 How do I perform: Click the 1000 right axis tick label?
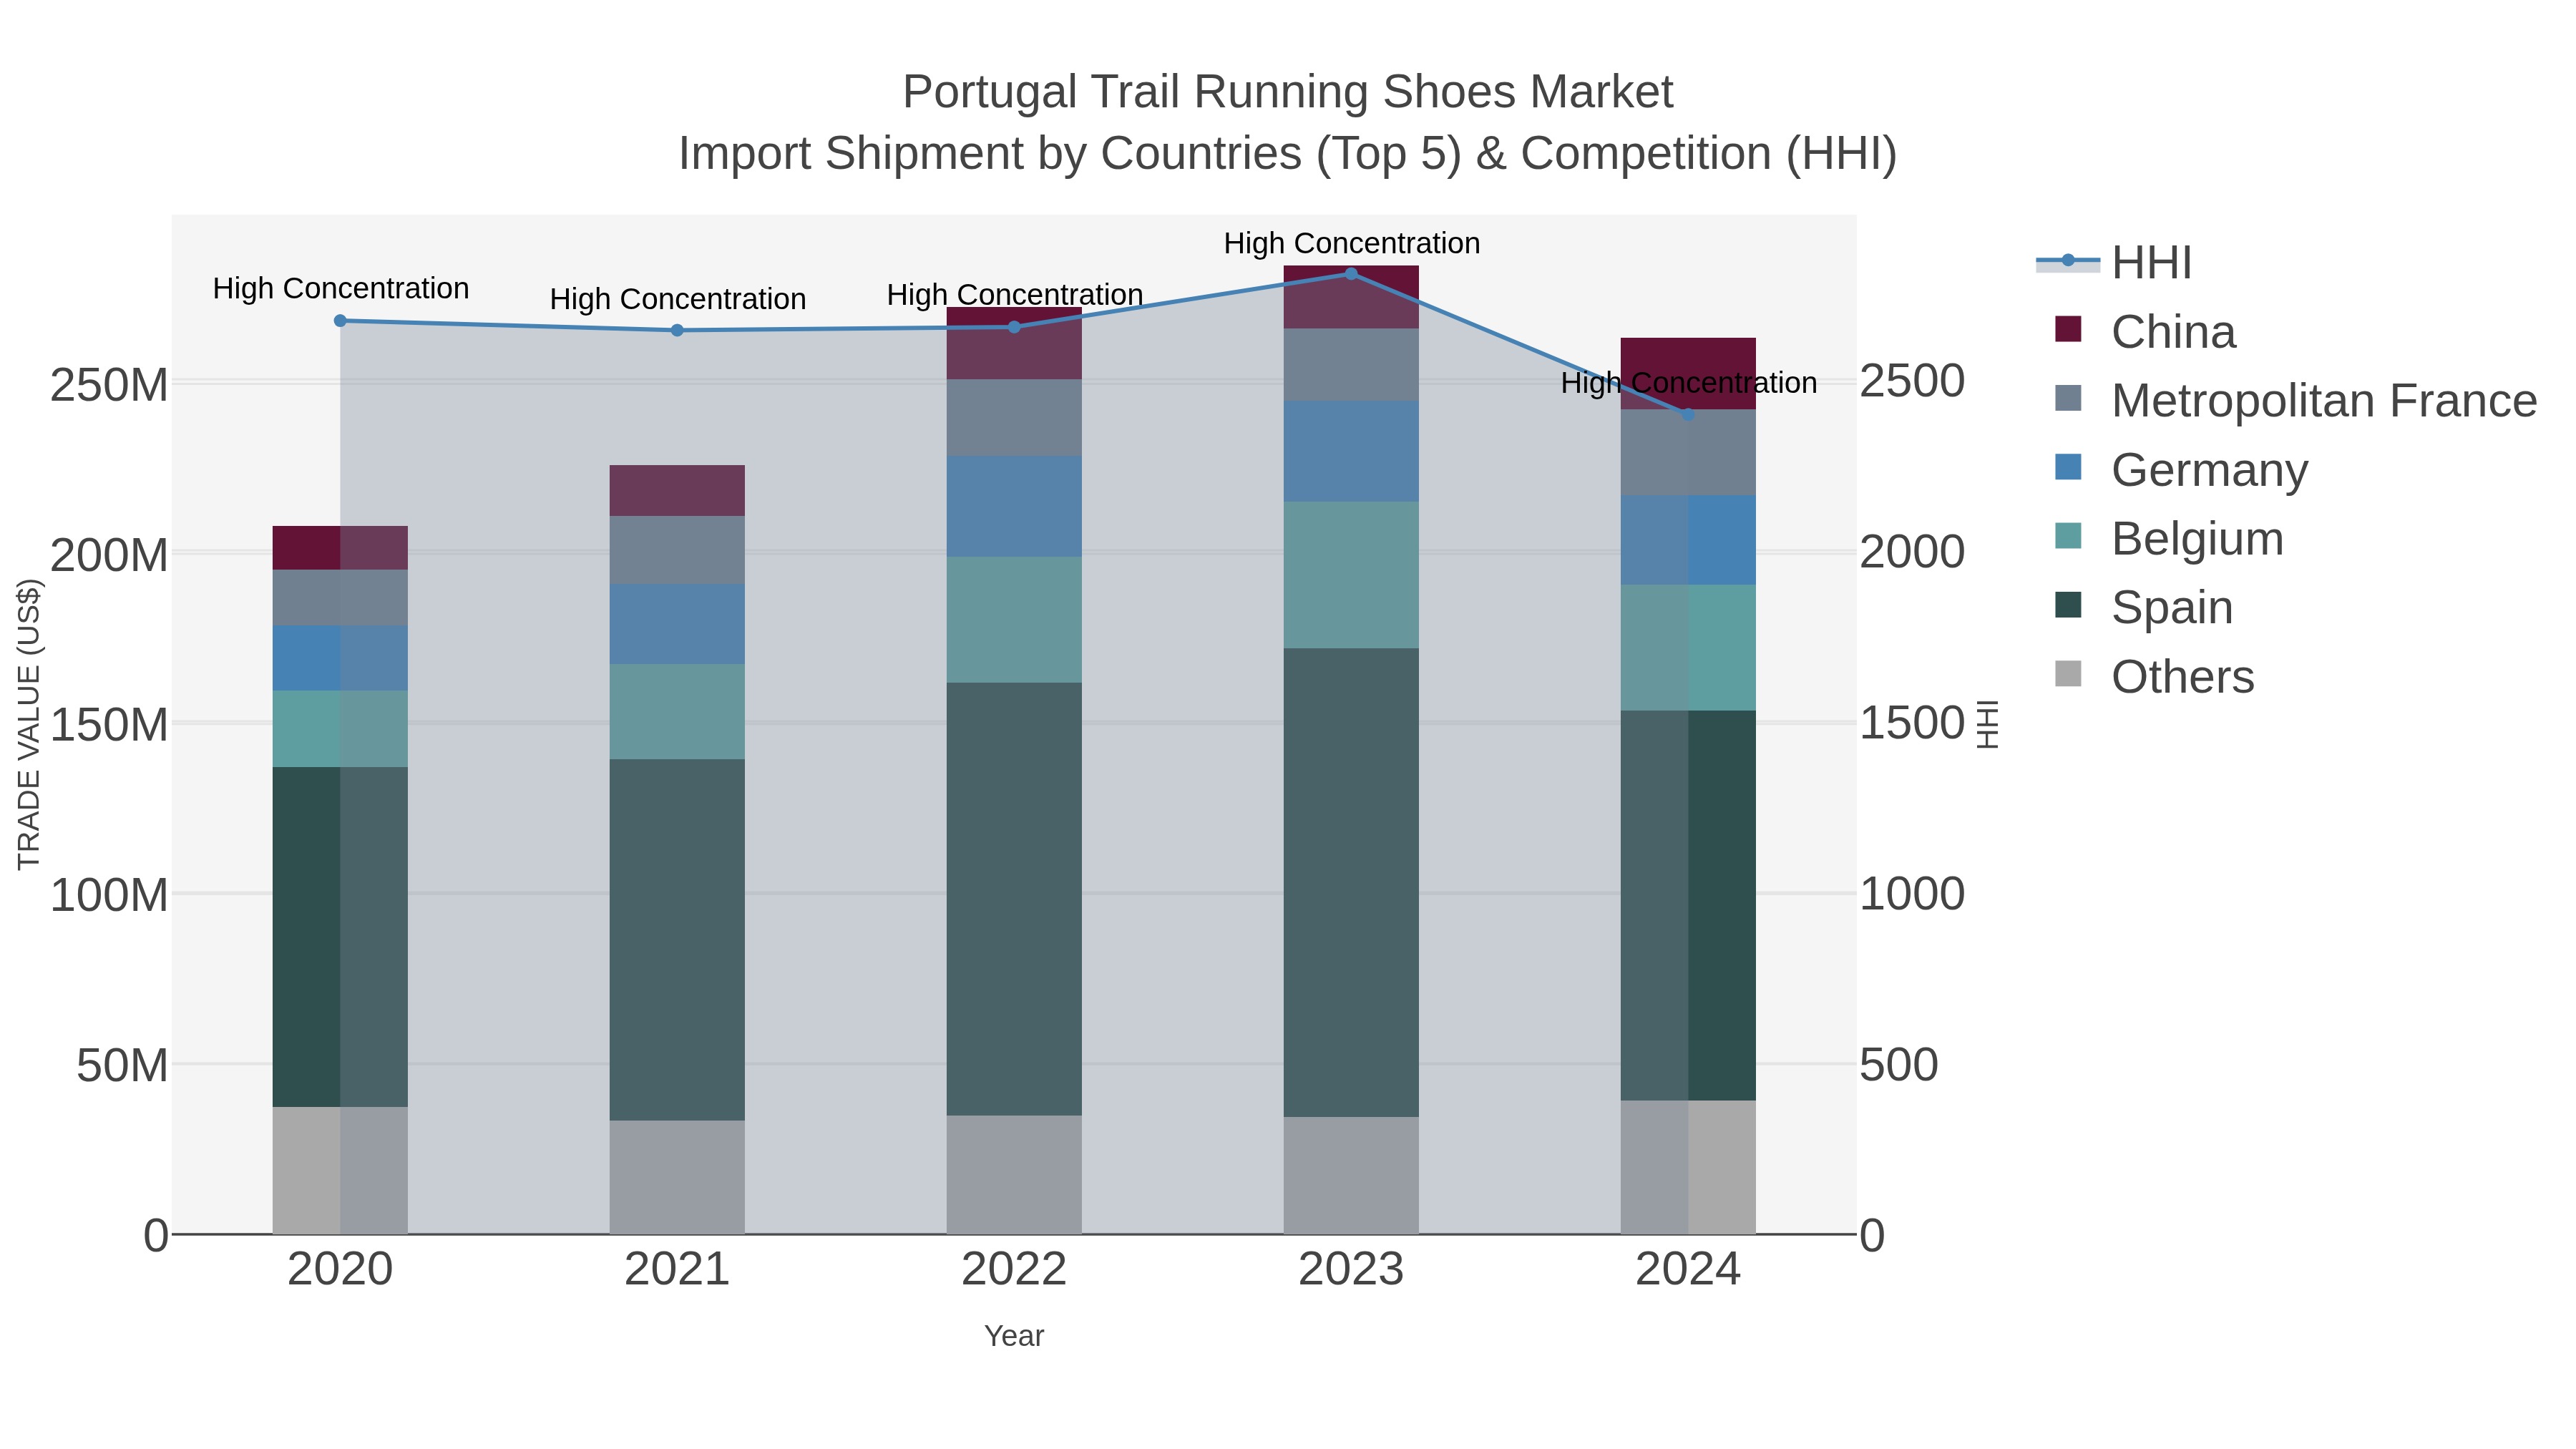point(1912,894)
